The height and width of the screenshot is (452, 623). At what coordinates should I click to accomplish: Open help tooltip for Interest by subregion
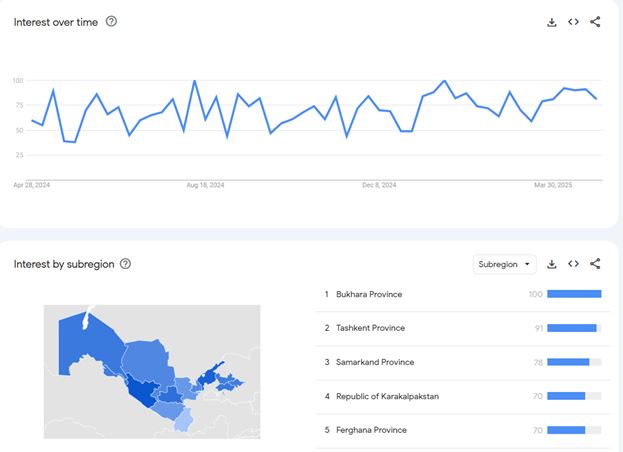coord(125,264)
